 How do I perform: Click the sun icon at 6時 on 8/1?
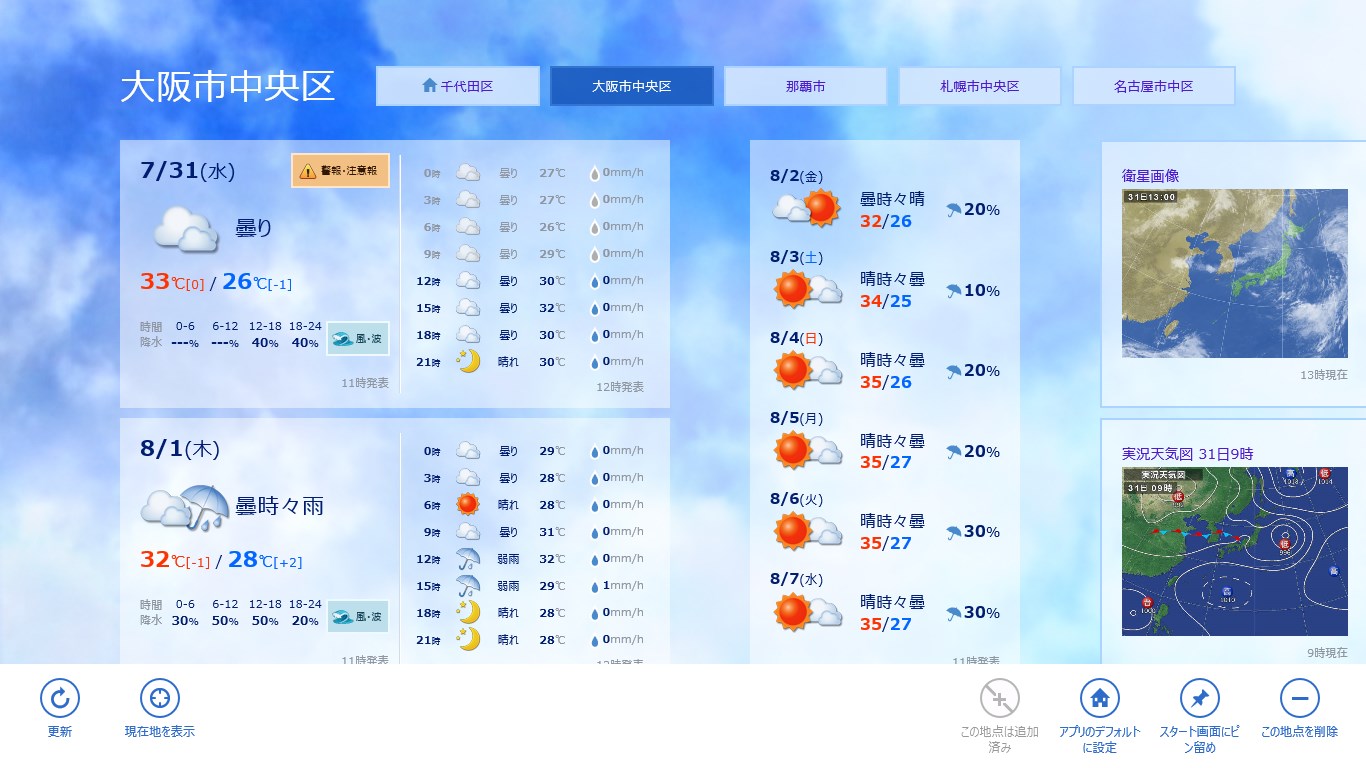468,504
